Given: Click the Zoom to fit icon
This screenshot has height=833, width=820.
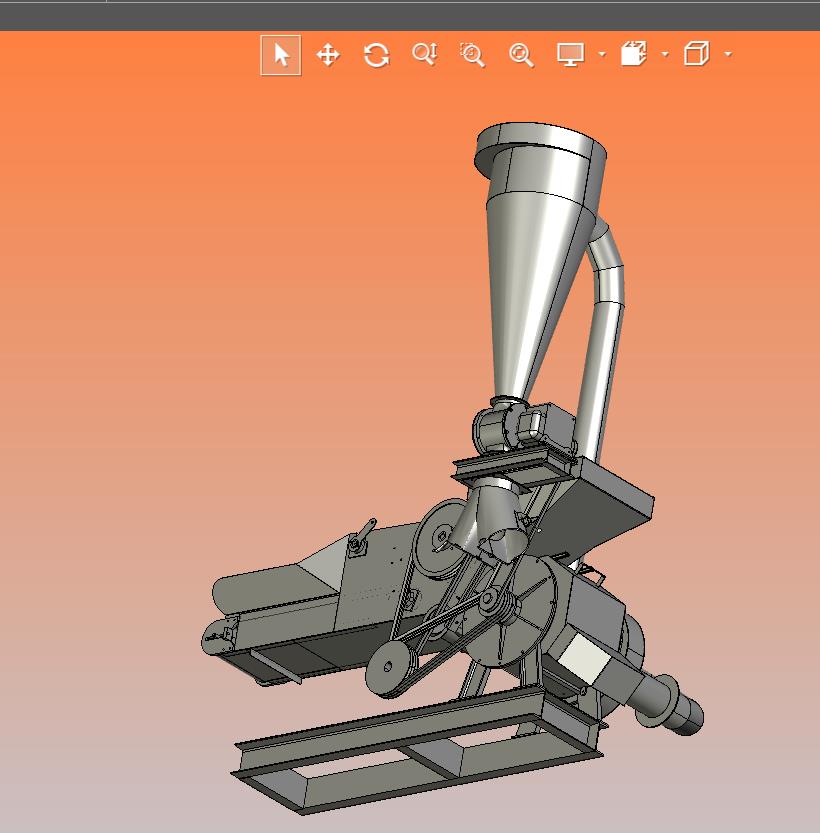Looking at the screenshot, I should click(x=521, y=55).
